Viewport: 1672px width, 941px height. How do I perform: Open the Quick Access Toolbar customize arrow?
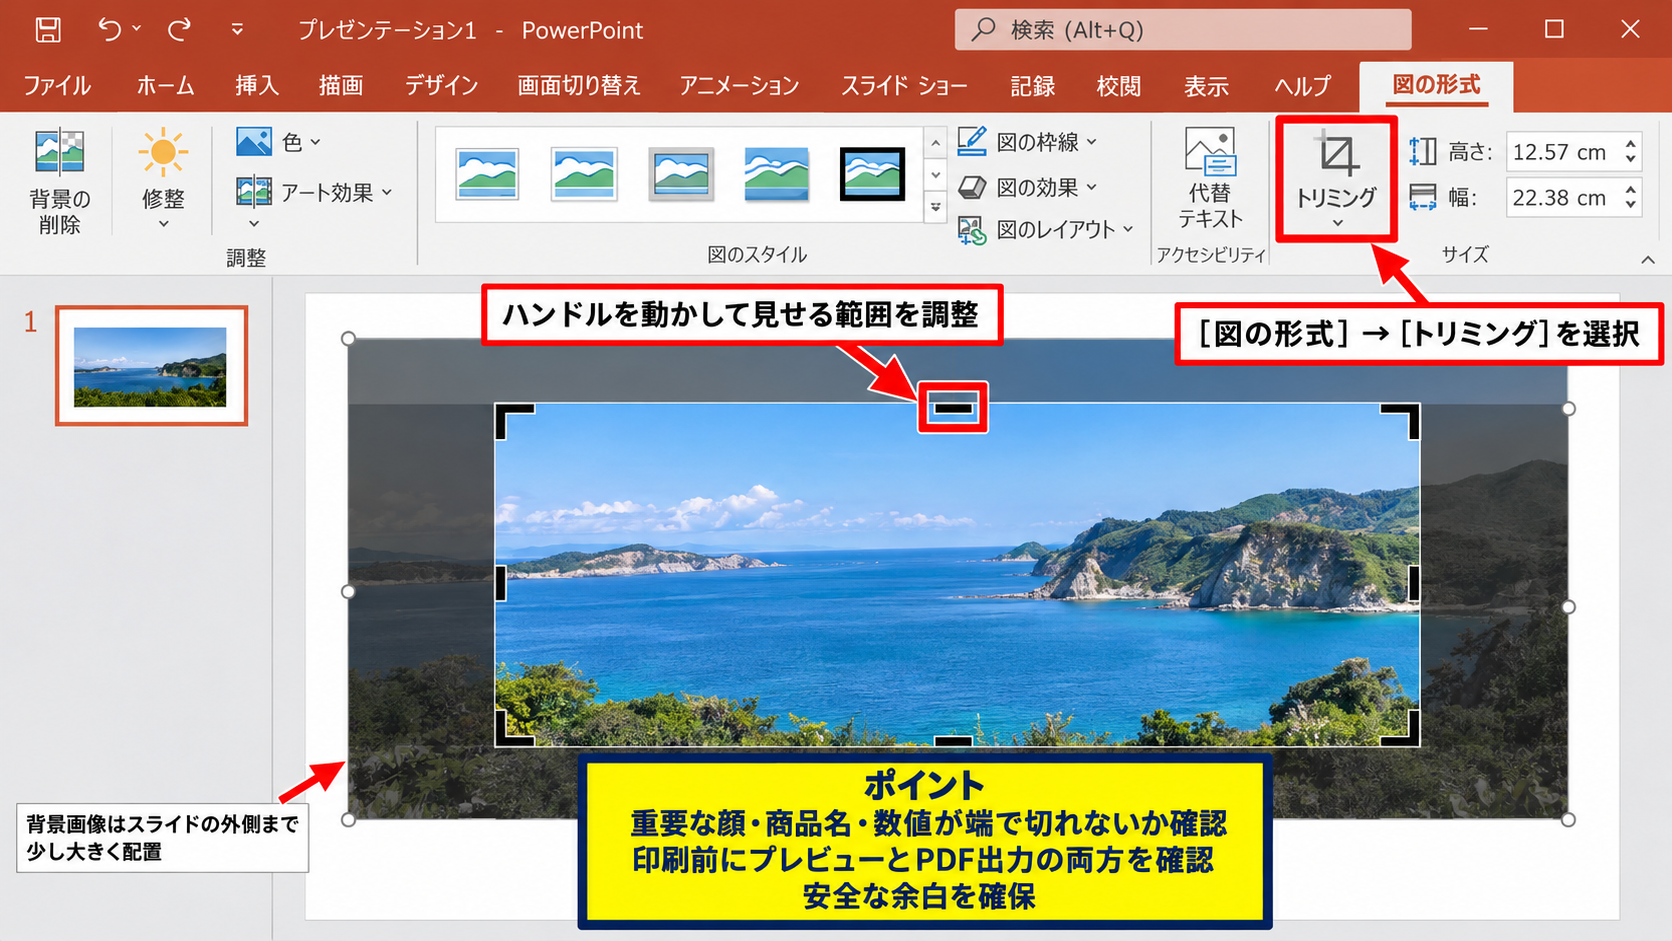point(237,30)
